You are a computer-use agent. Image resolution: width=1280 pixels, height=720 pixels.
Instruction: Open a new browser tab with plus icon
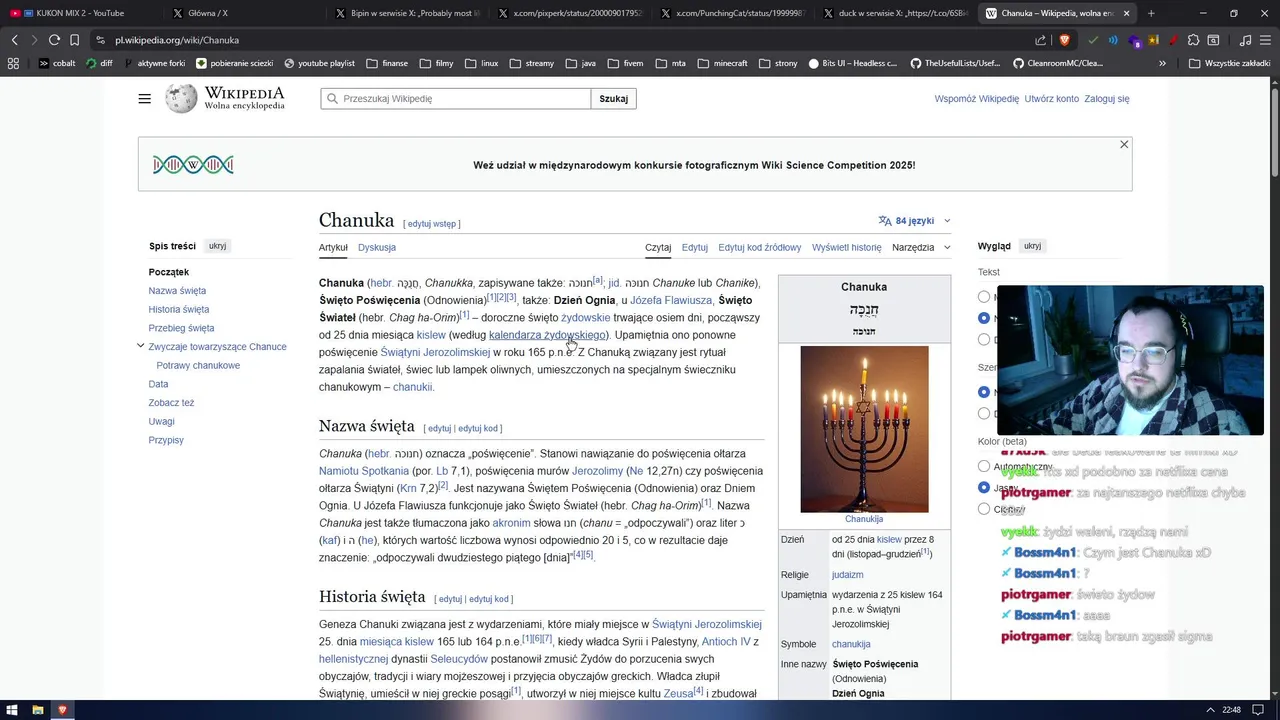tap(1151, 13)
